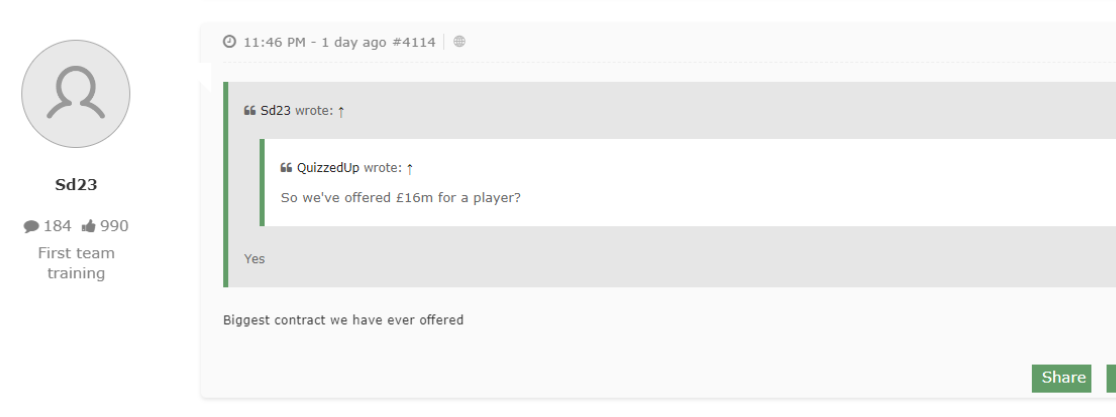Image resolution: width=1116 pixels, height=417 pixels.
Task: Click the globe icon next to #4114
Action: tap(460, 42)
